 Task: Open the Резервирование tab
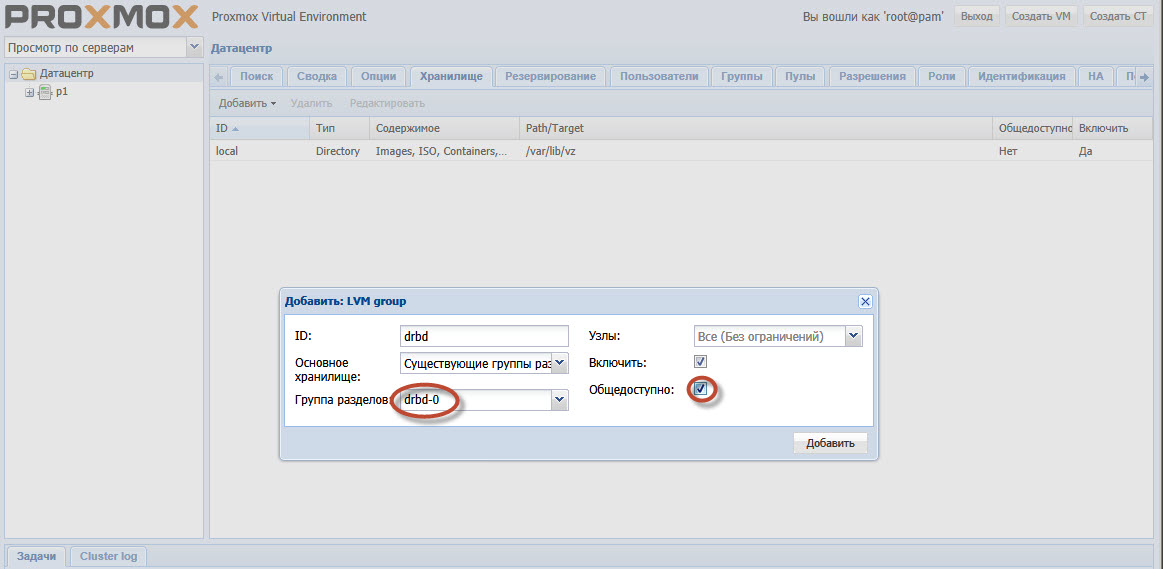pyautogui.click(x=550, y=76)
